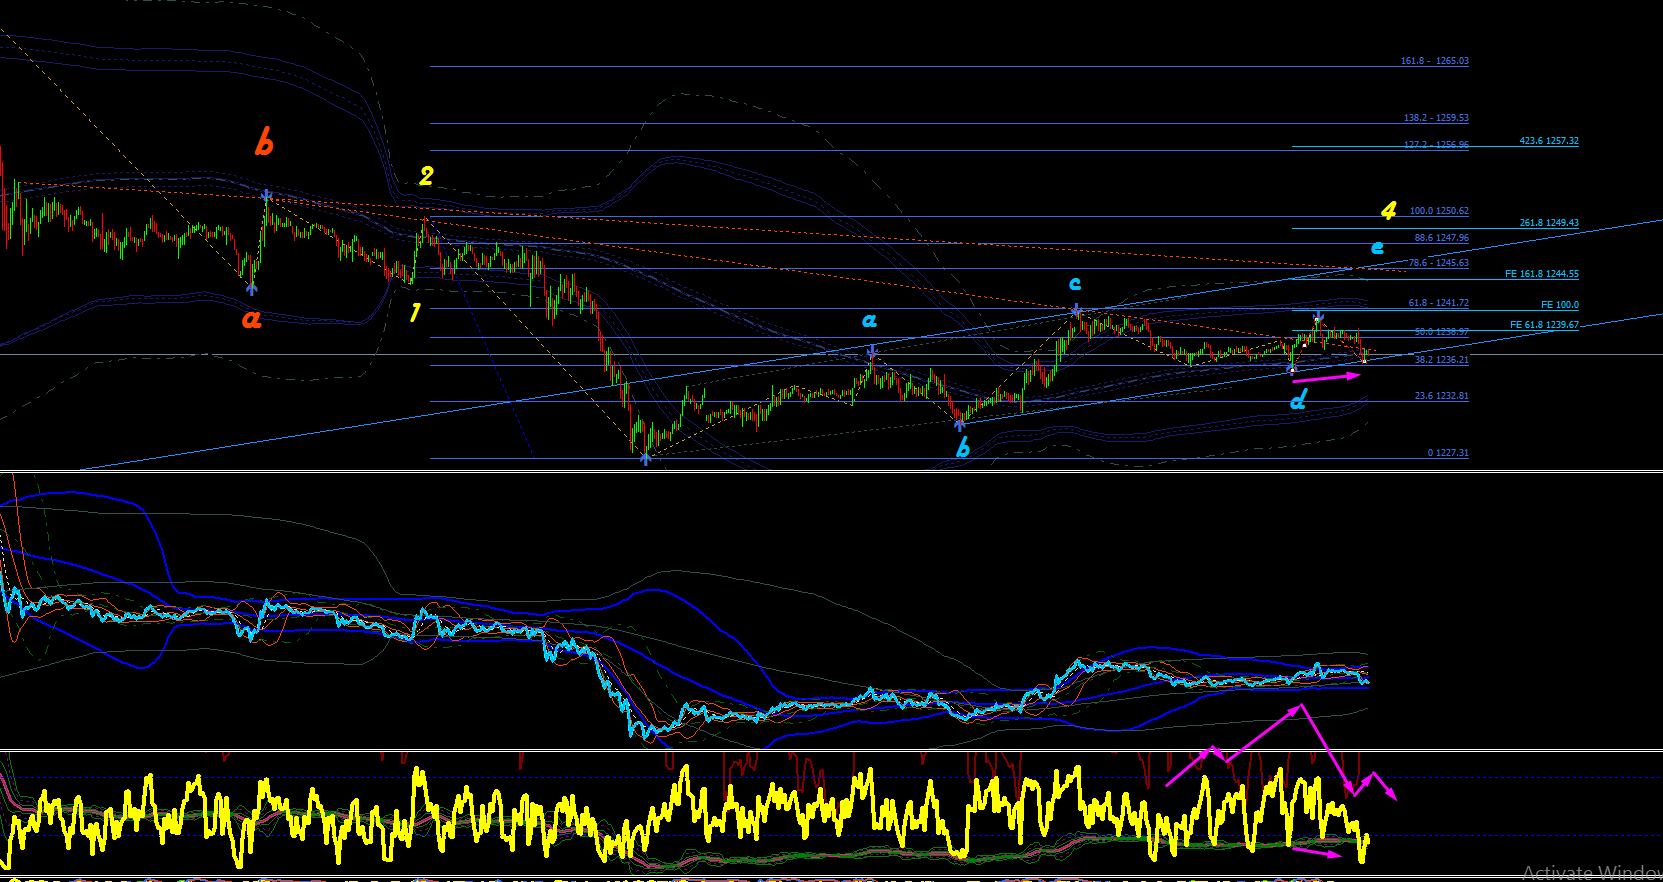Select the blue wave label "c"
1663x882 pixels.
pos(1075,284)
